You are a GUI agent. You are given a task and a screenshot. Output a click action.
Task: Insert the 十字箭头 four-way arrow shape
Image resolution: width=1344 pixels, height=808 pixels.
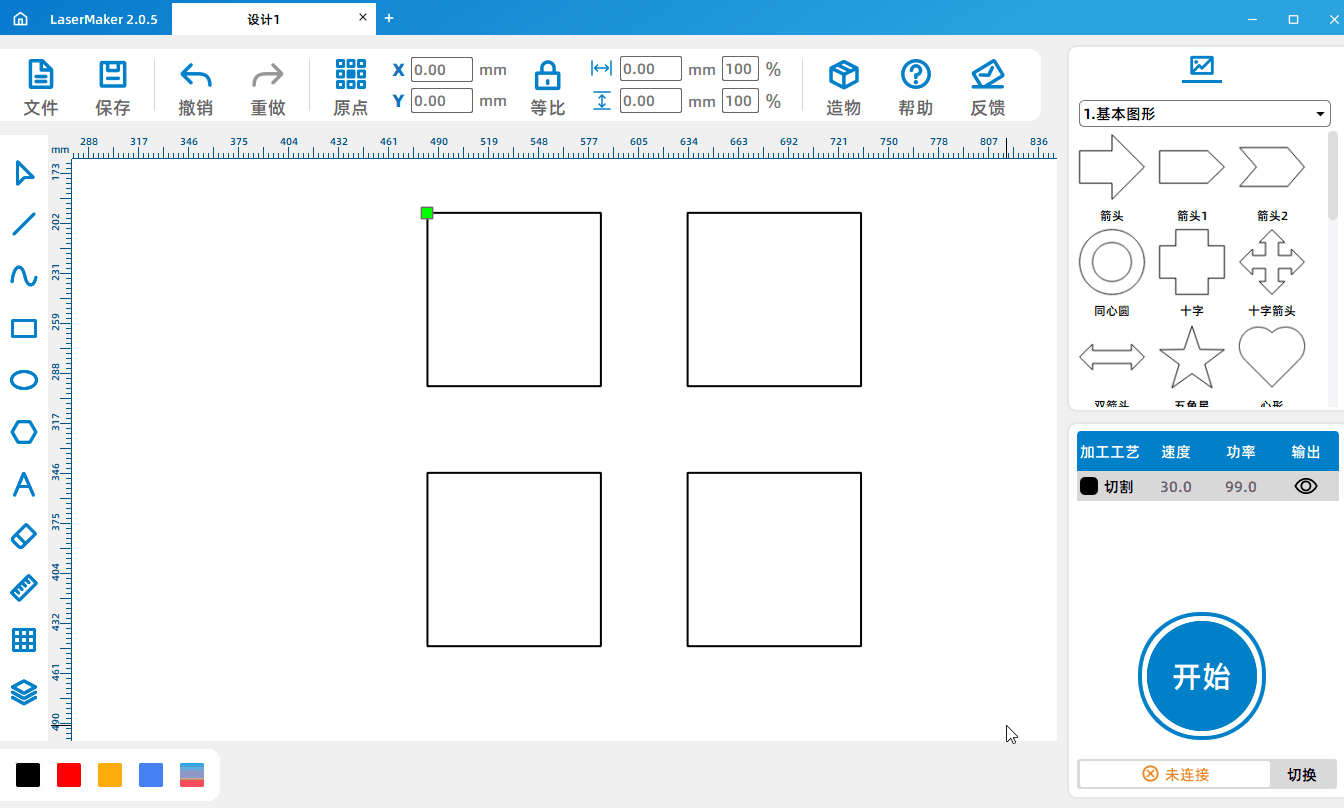pyautogui.click(x=1272, y=262)
